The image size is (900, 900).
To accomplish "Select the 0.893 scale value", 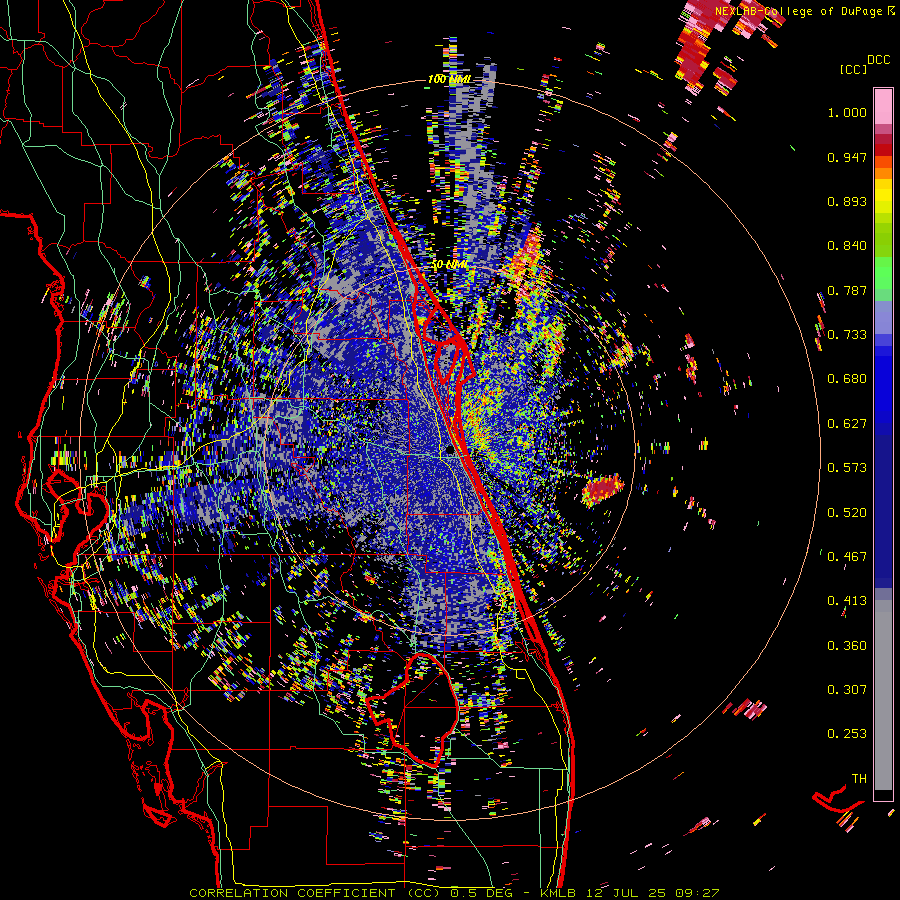I will tap(847, 201).
